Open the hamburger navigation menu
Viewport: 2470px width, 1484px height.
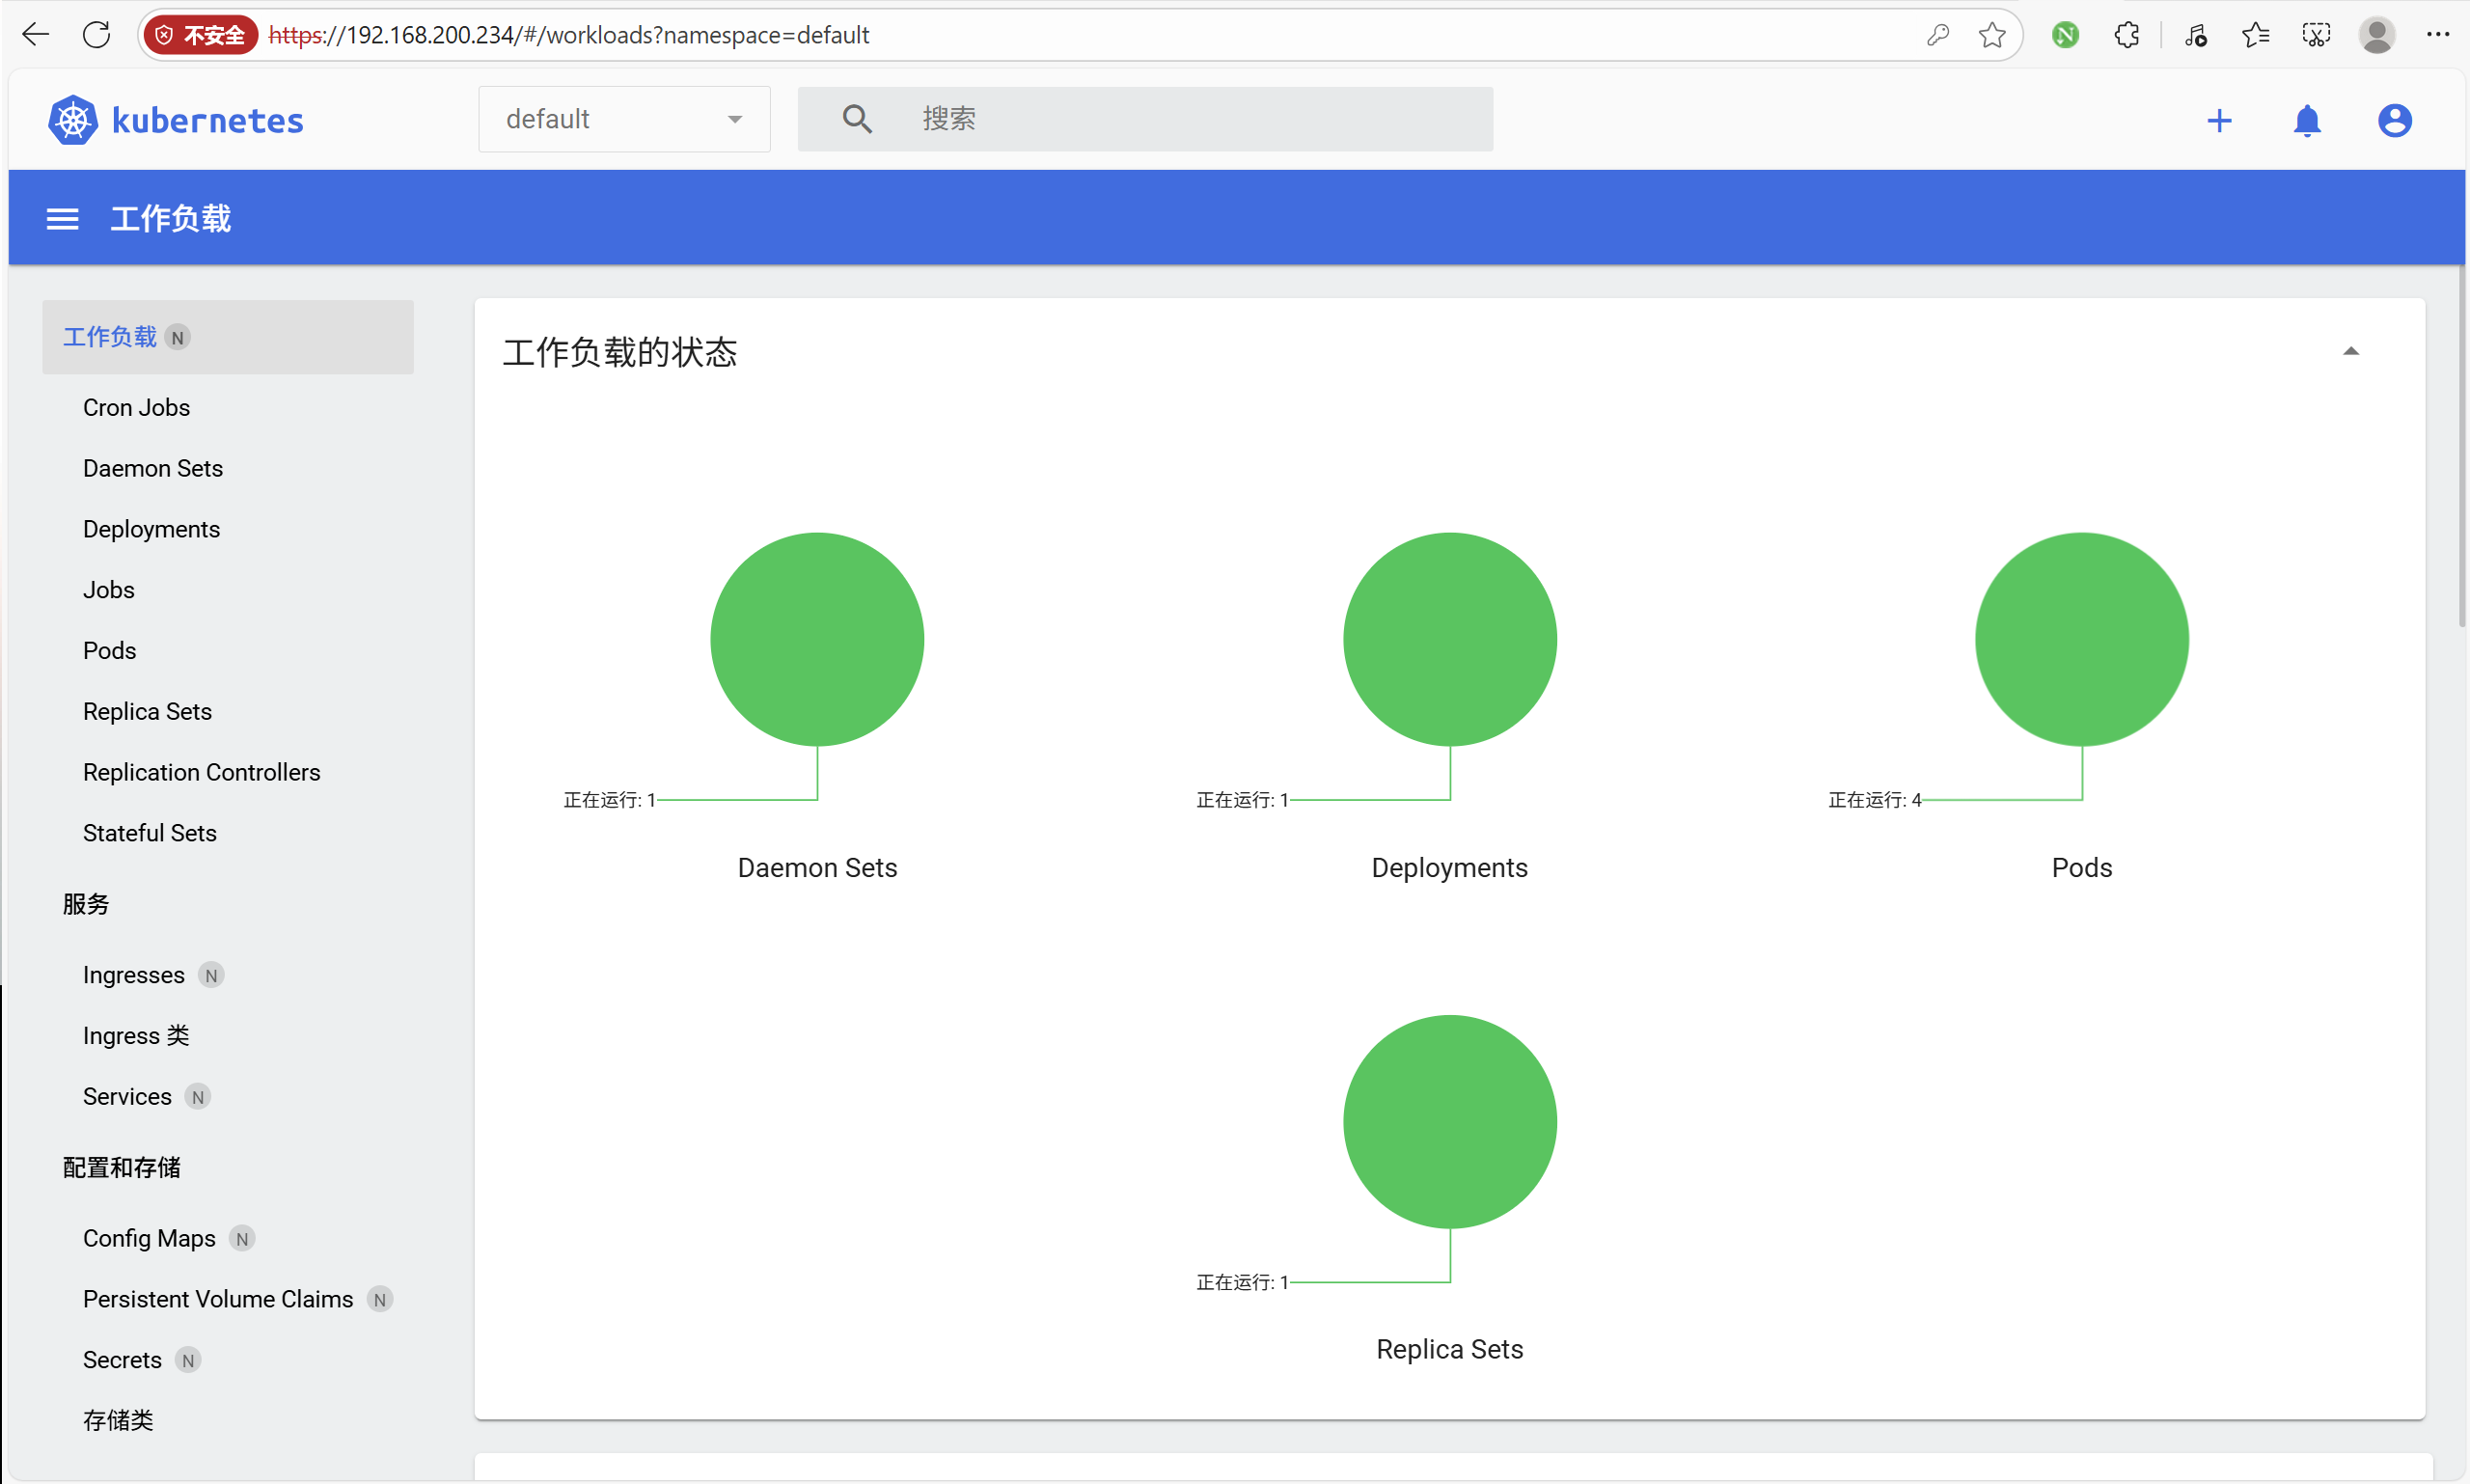pos(62,219)
